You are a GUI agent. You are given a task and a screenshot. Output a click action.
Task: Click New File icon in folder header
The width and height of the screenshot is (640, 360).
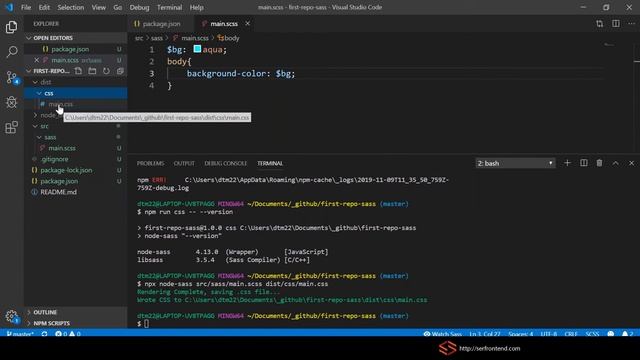tap(78, 71)
